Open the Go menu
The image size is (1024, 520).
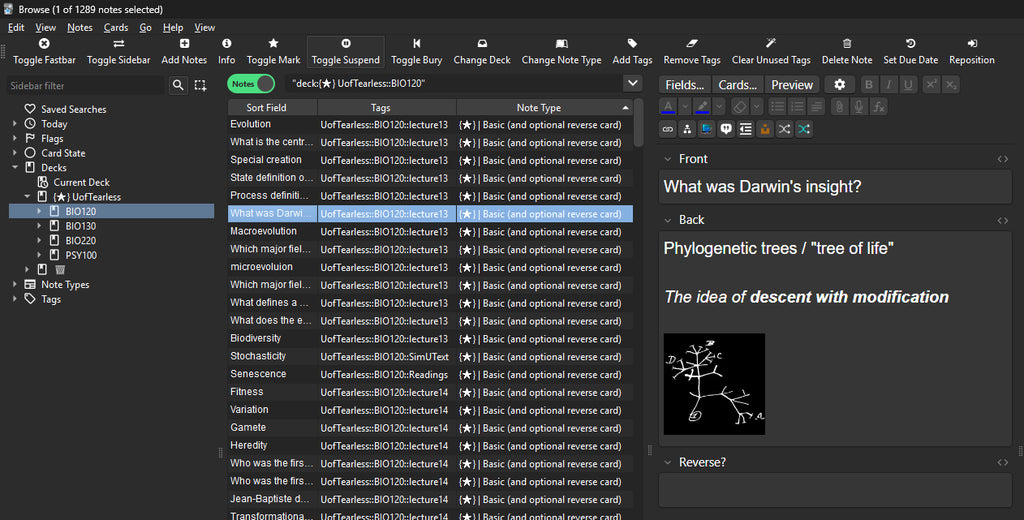point(146,27)
